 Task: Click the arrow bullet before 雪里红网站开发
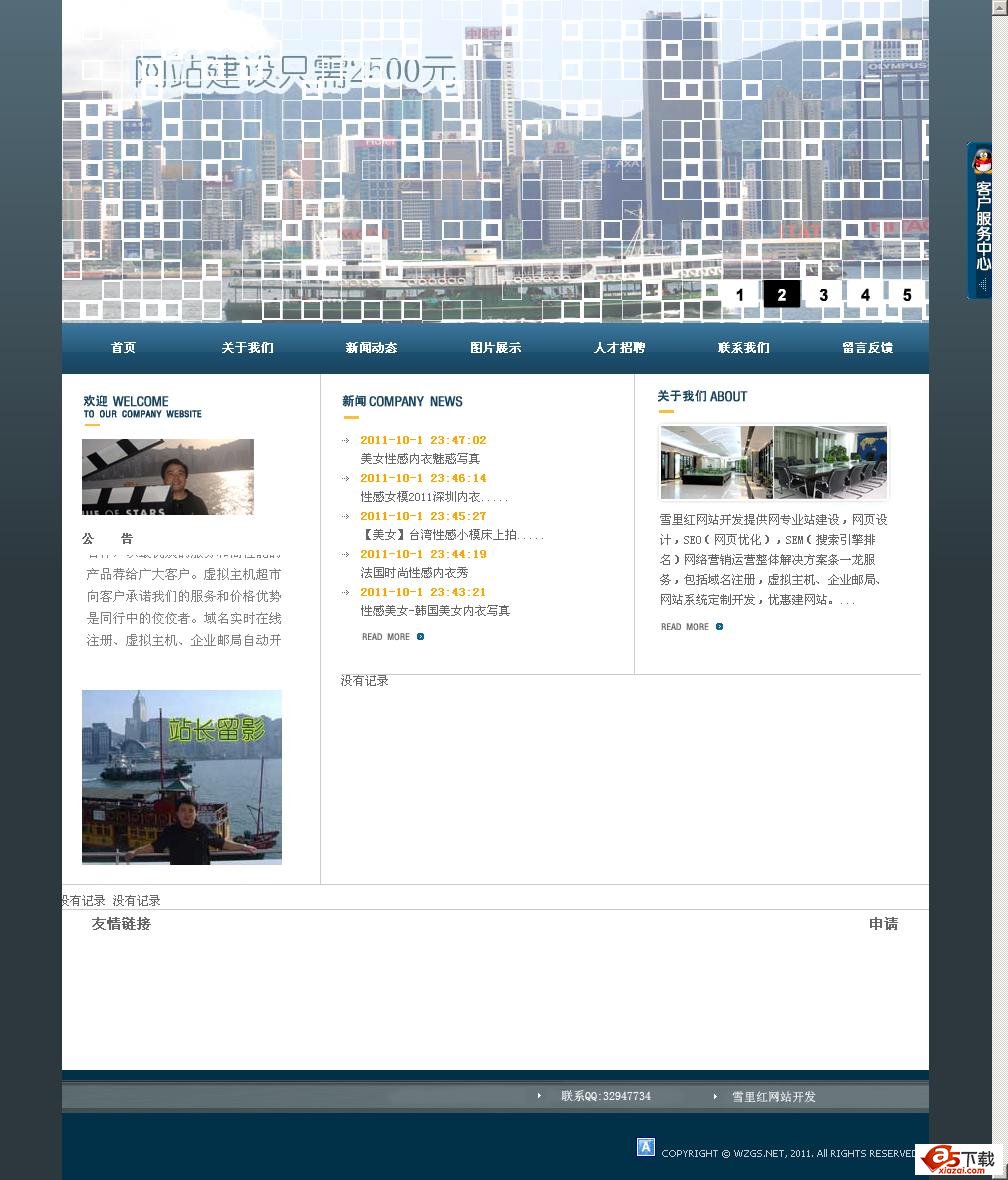pyautogui.click(x=715, y=1096)
